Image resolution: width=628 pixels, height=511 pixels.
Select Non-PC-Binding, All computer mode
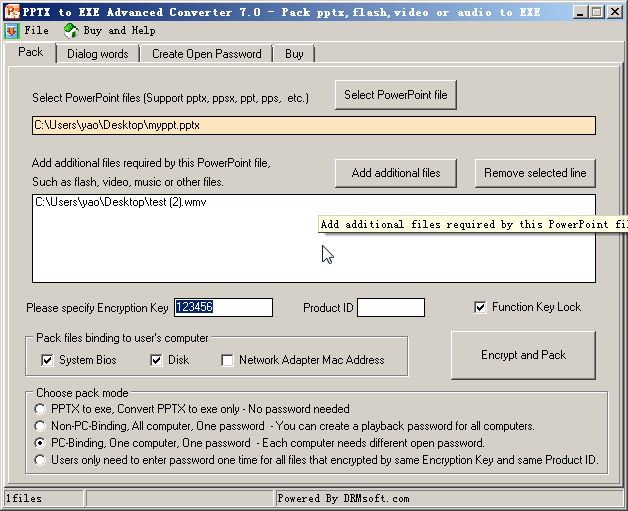pos(40,426)
